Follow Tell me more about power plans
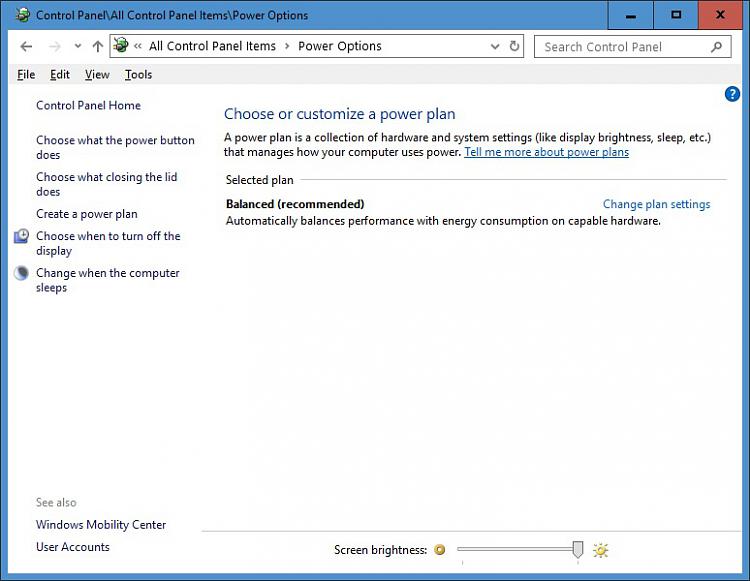 546,152
